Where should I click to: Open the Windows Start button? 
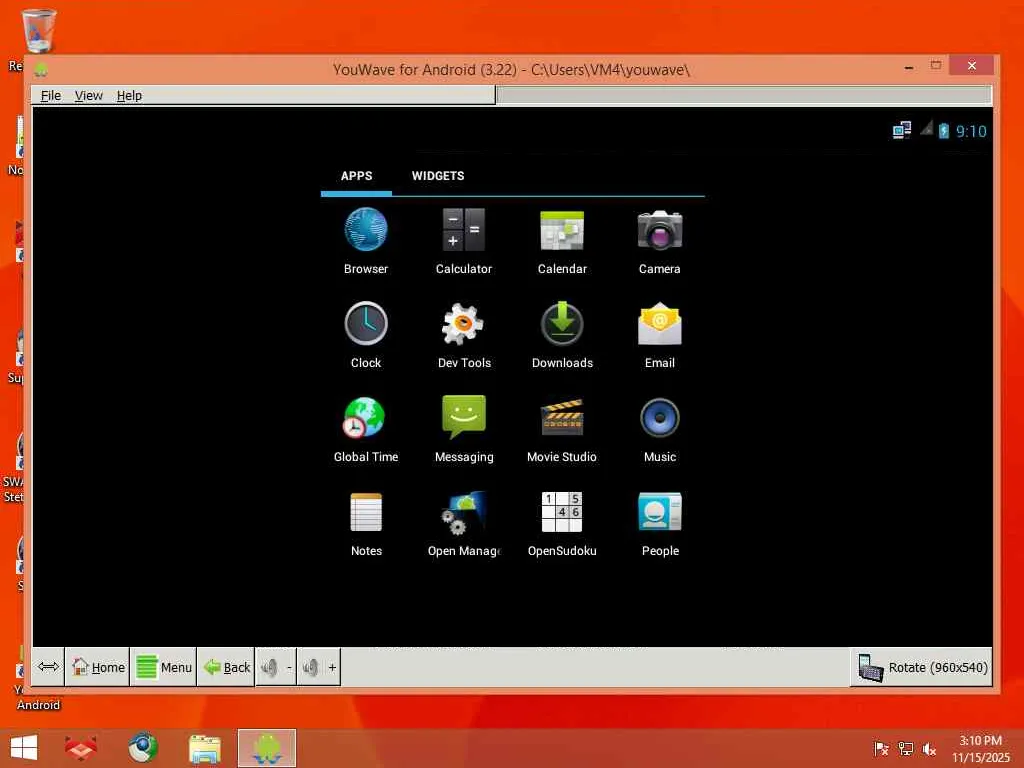click(x=24, y=748)
